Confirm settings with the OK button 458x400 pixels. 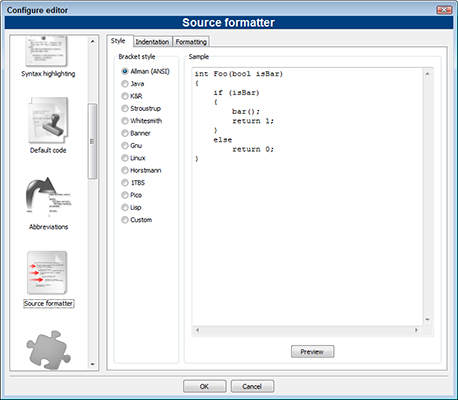pos(204,386)
